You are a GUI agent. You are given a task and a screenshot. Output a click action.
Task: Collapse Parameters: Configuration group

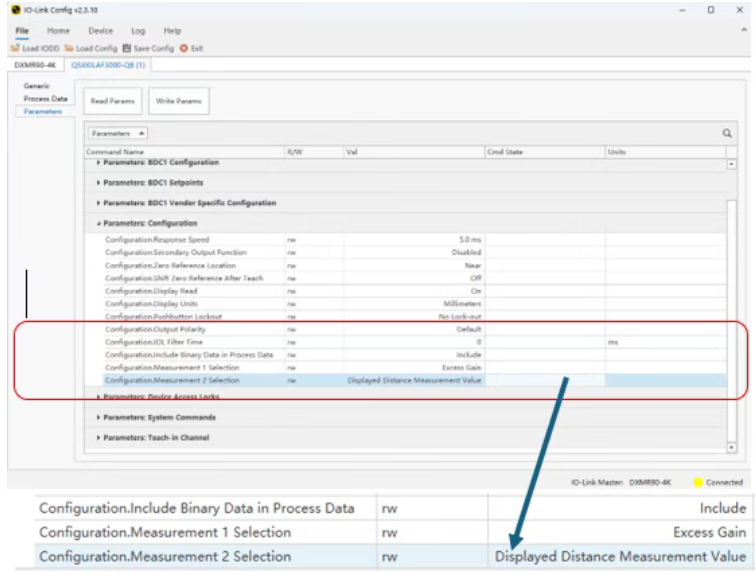click(98, 223)
